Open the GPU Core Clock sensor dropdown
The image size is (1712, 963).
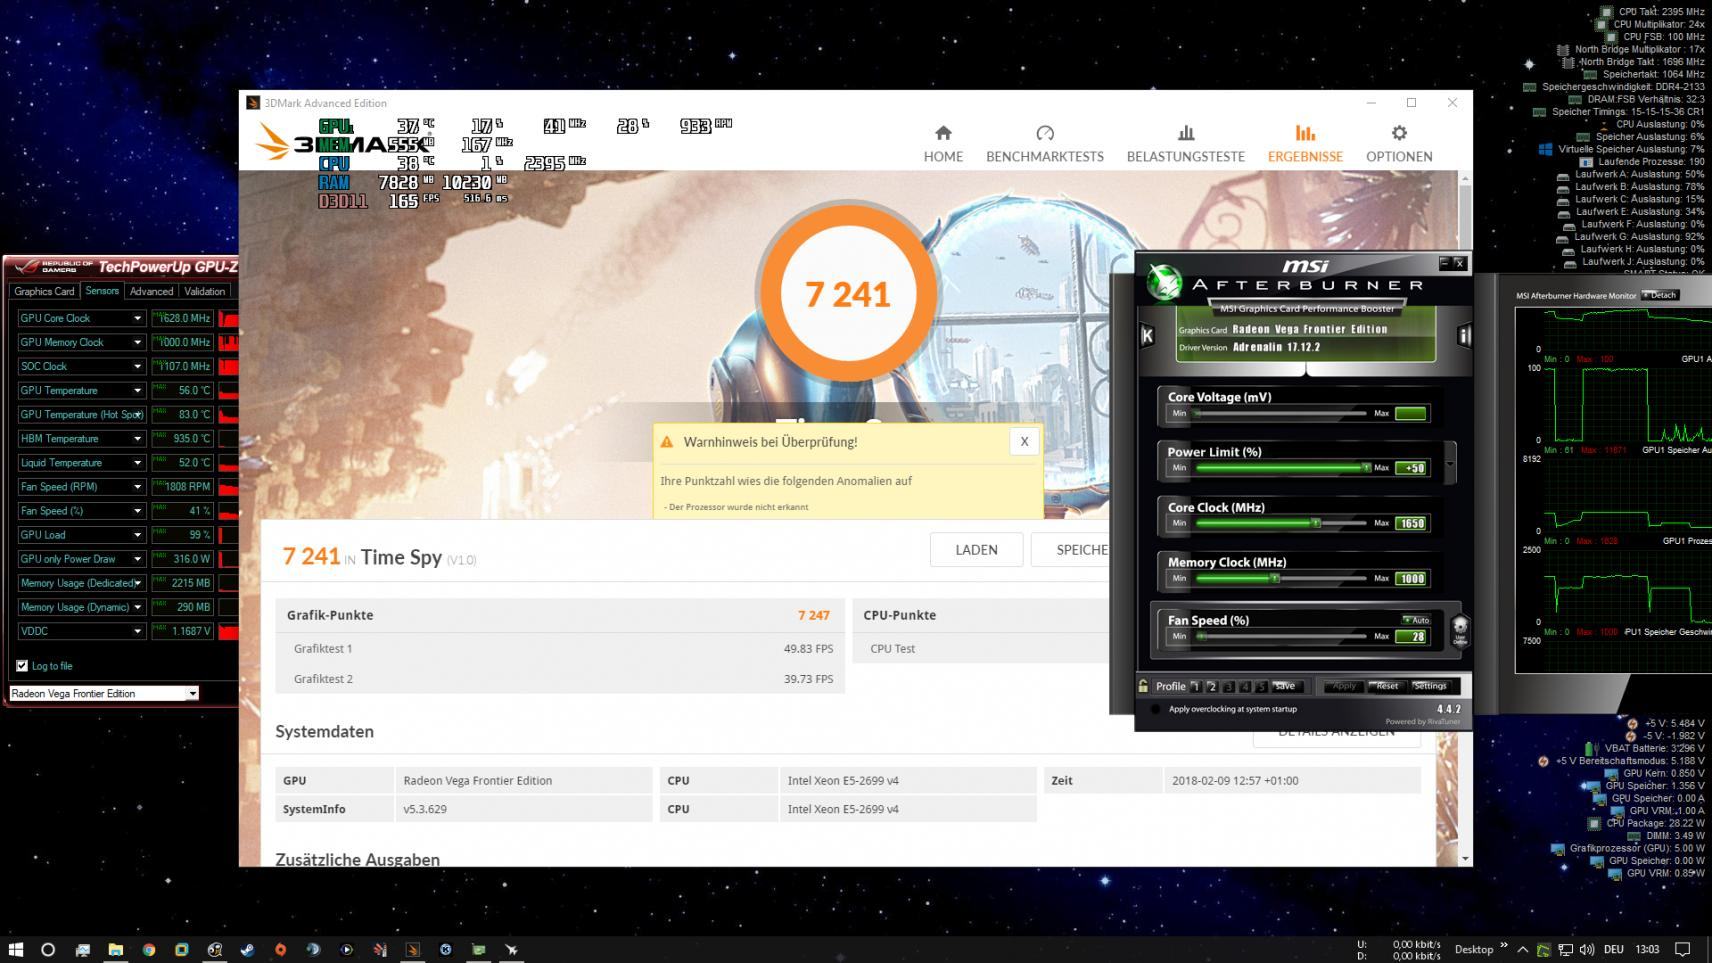[x=138, y=318]
